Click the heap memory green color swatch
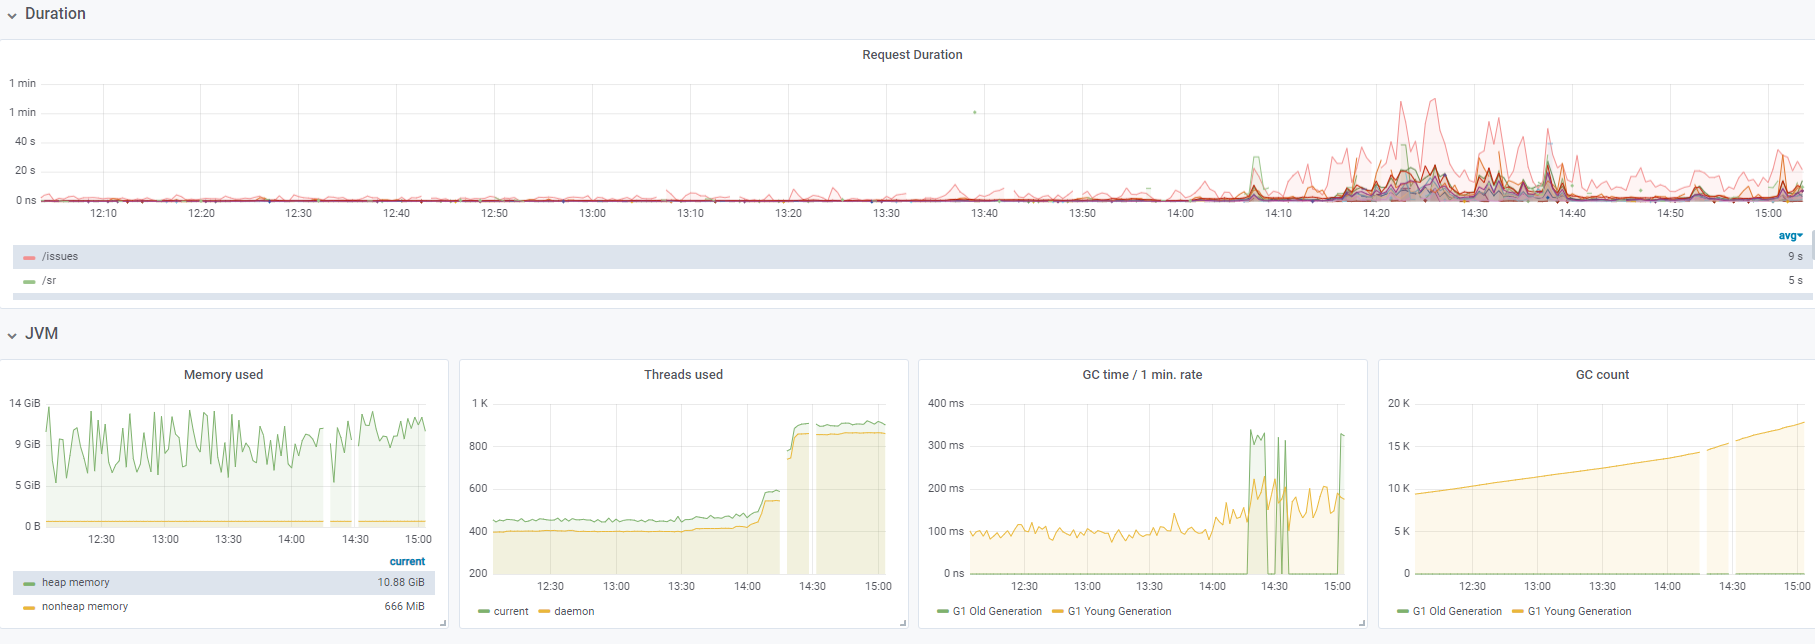 point(29,583)
